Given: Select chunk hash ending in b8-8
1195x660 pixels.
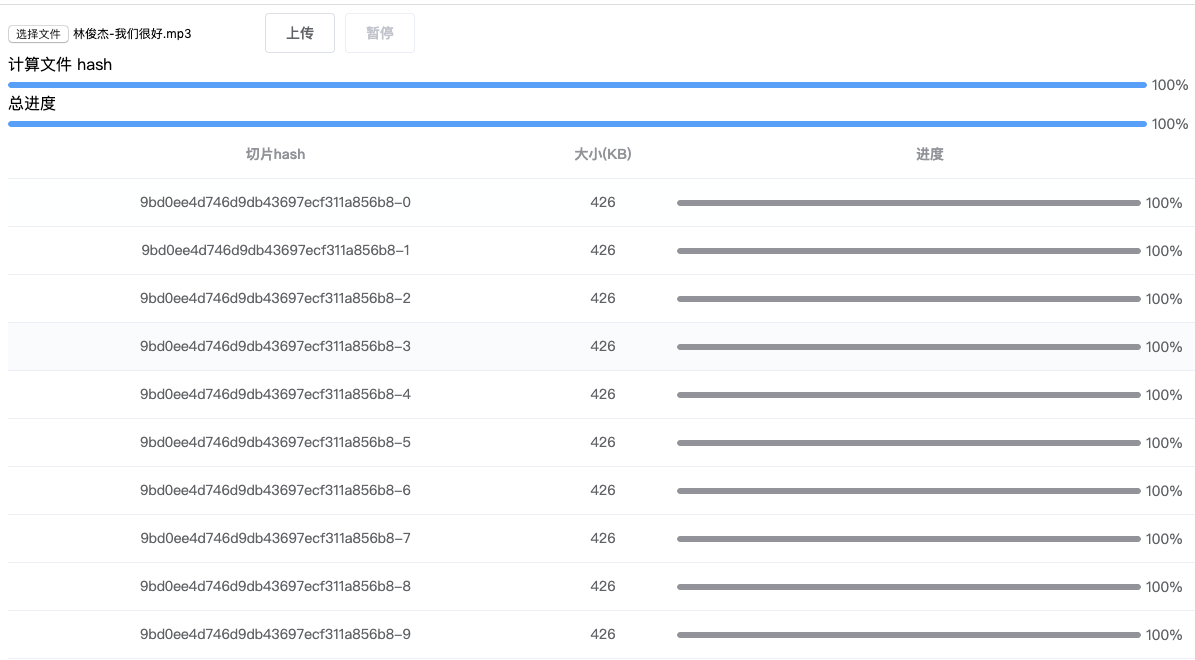Looking at the screenshot, I should [275, 586].
